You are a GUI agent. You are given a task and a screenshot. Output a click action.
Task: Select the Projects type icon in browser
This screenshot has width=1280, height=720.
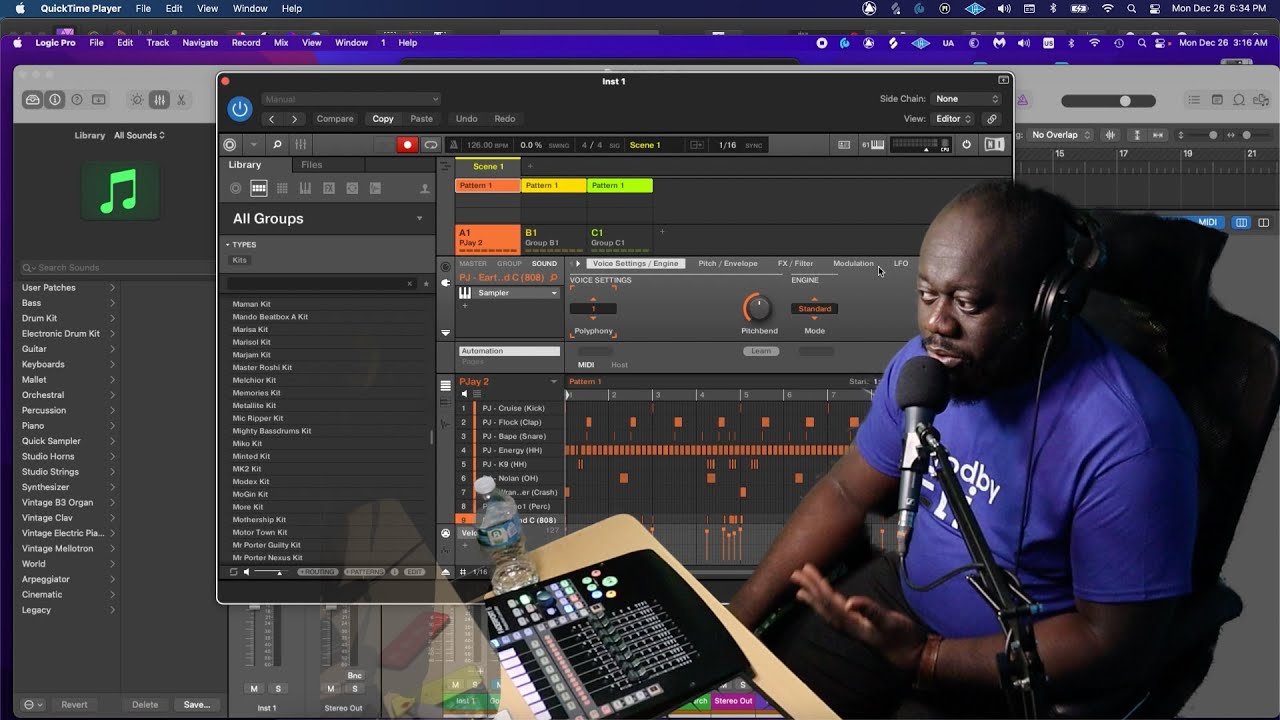(x=236, y=188)
